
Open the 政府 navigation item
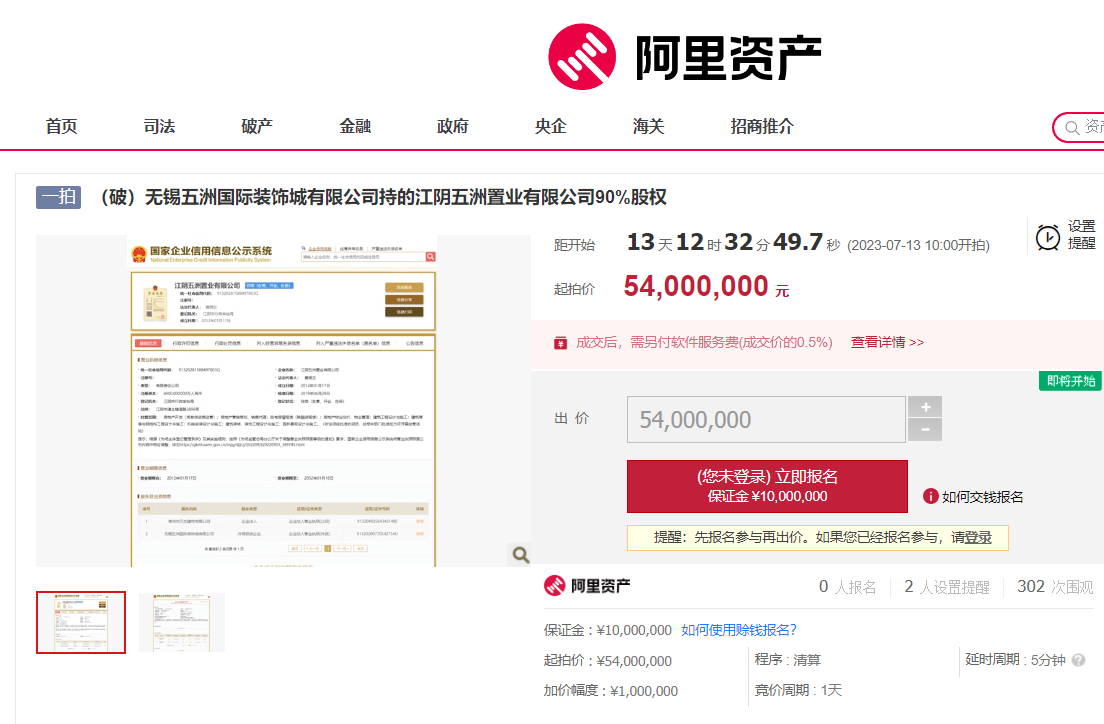[453, 126]
